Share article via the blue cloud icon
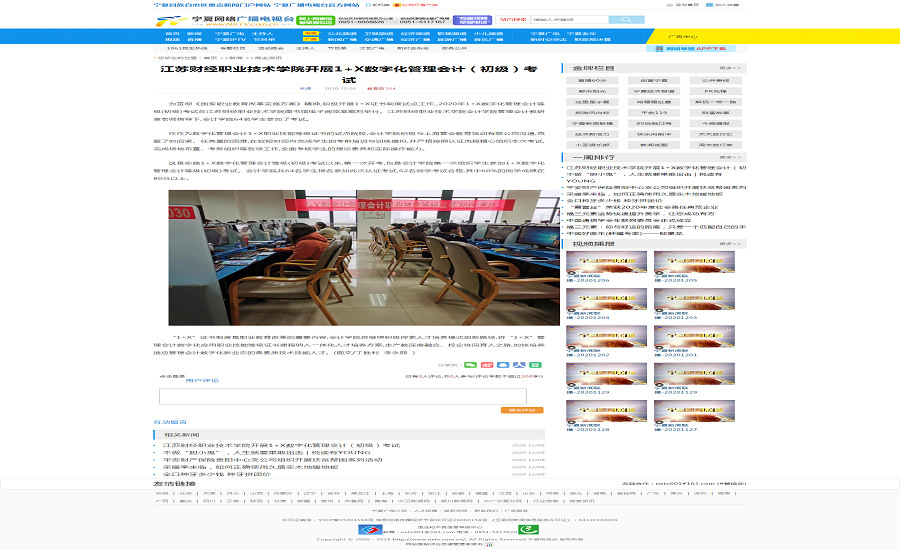This screenshot has width=900, height=550. (x=502, y=365)
